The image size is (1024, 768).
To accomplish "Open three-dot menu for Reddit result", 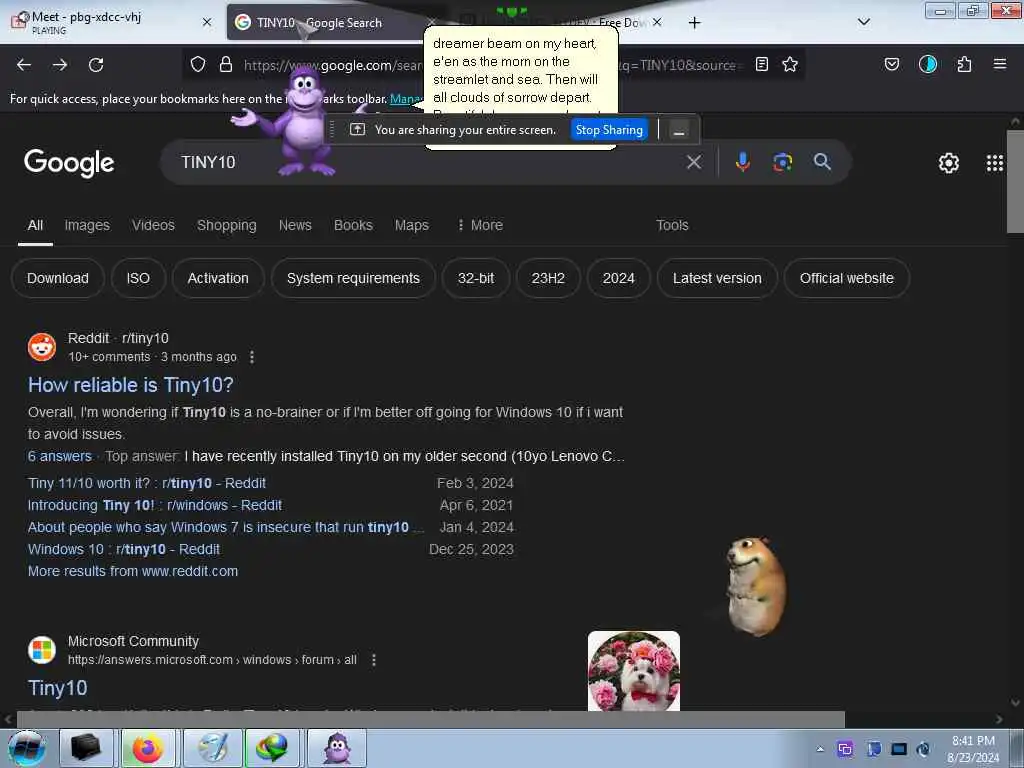I will pyautogui.click(x=252, y=357).
